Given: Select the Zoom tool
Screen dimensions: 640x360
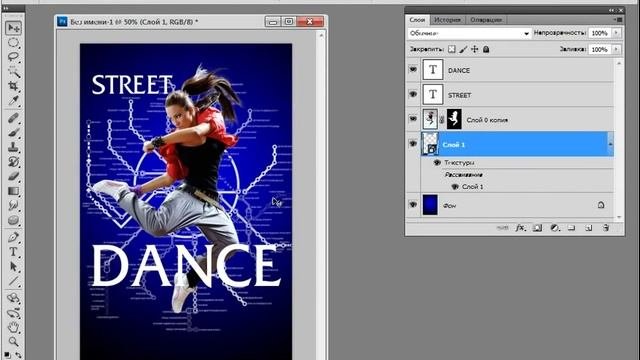Looking at the screenshot, I should pos(13,341).
